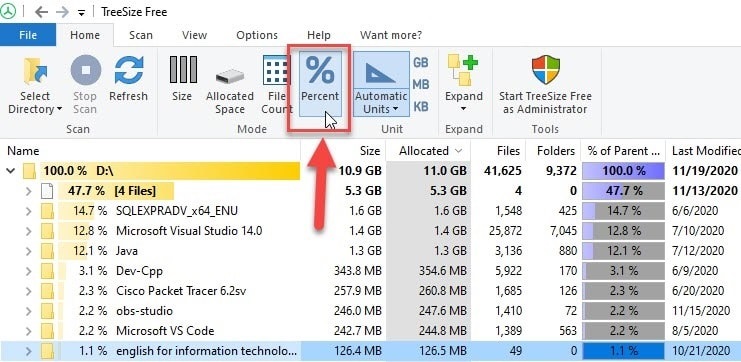741x362 pixels.
Task: Select the D:\ root row
Action: (x=370, y=171)
